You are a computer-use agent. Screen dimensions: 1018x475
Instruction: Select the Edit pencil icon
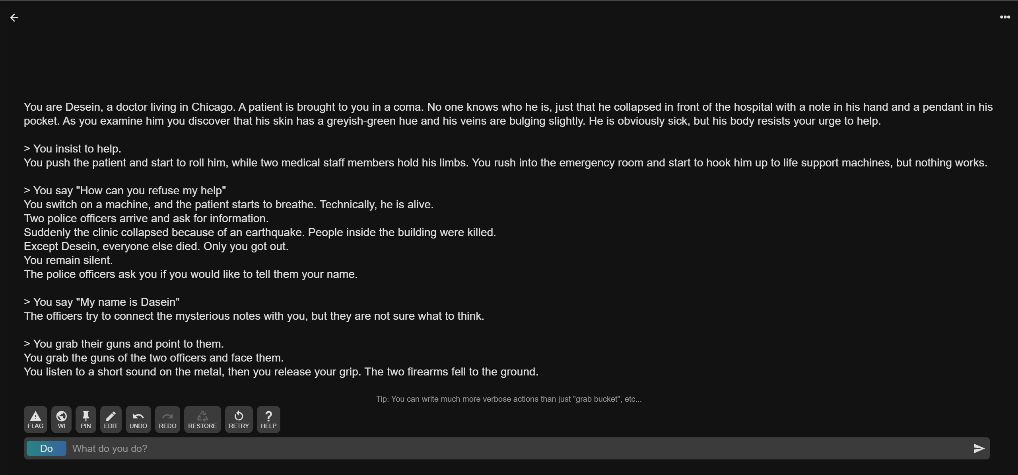point(110,419)
